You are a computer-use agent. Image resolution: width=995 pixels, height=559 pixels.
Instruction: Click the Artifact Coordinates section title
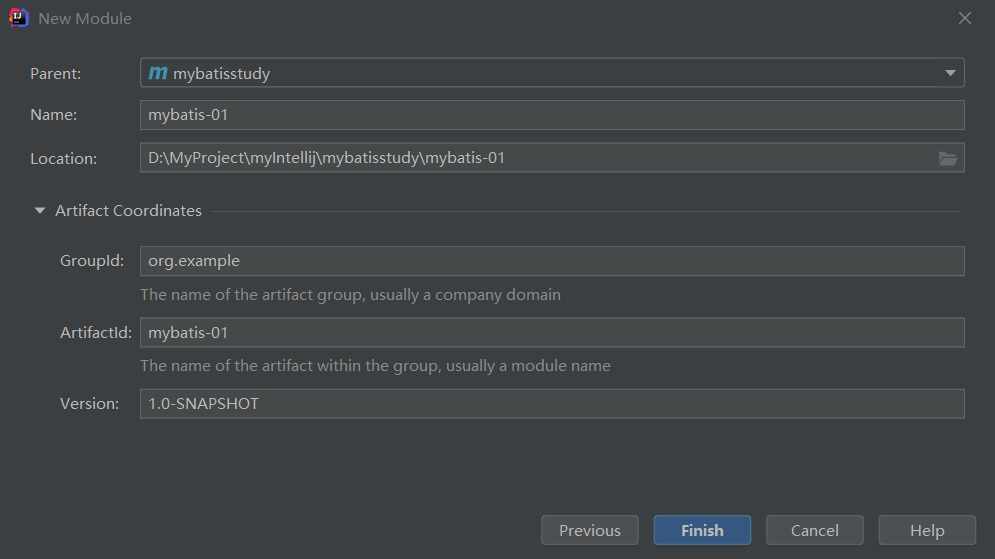(128, 211)
